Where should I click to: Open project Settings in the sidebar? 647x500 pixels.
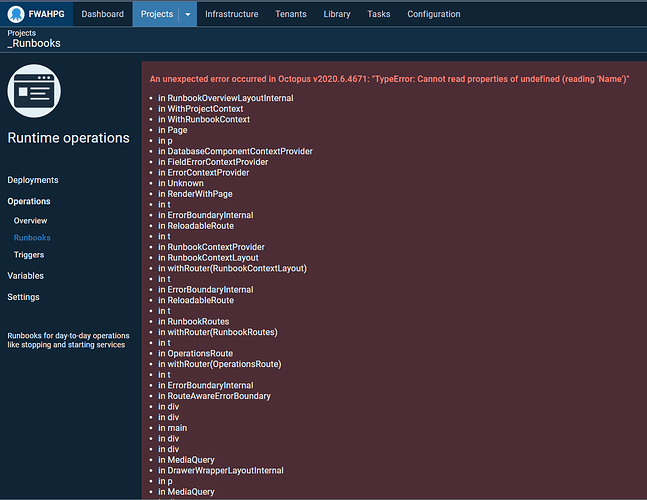click(x=24, y=297)
